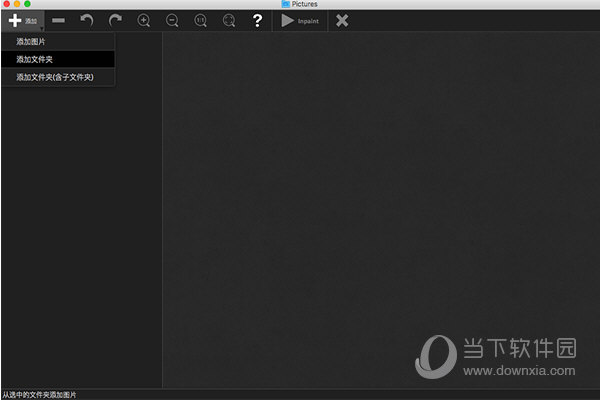Minimize the window using the yellow button

[17, 4]
